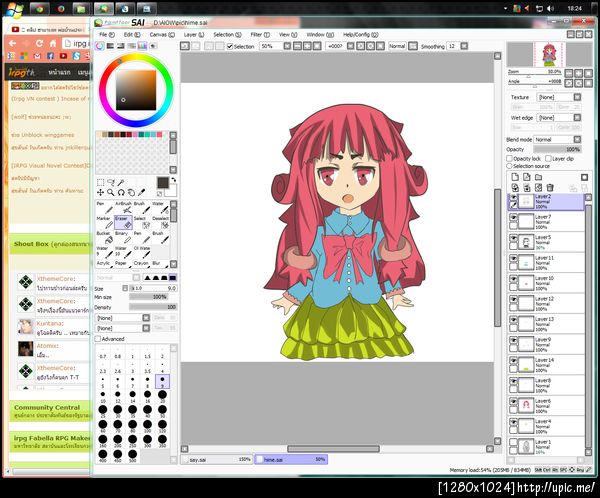Choose the lasso selection tool
Image resolution: width=600 pixels, height=498 pixels.
click(x=111, y=183)
